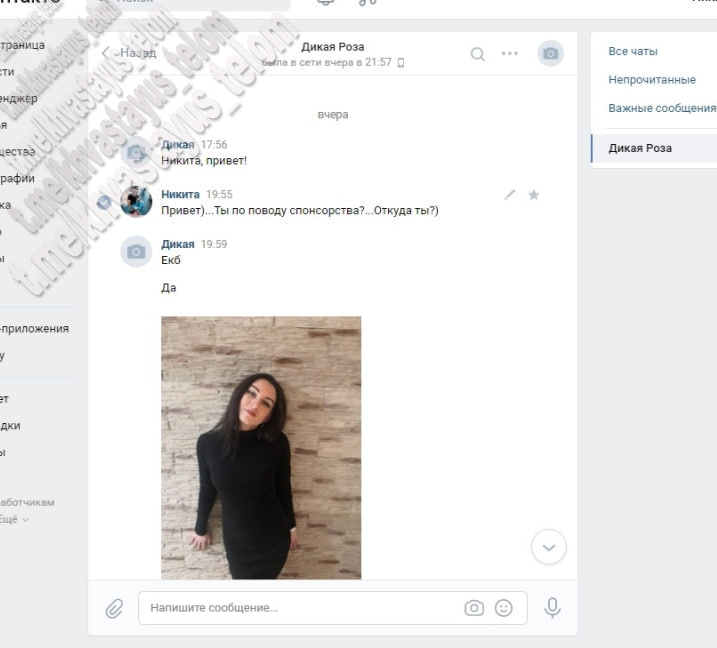Screen dimensions: 717x648
Task: Click the 'Привет)...Ты по поводу спонсорства?' message
Action: click(x=300, y=210)
